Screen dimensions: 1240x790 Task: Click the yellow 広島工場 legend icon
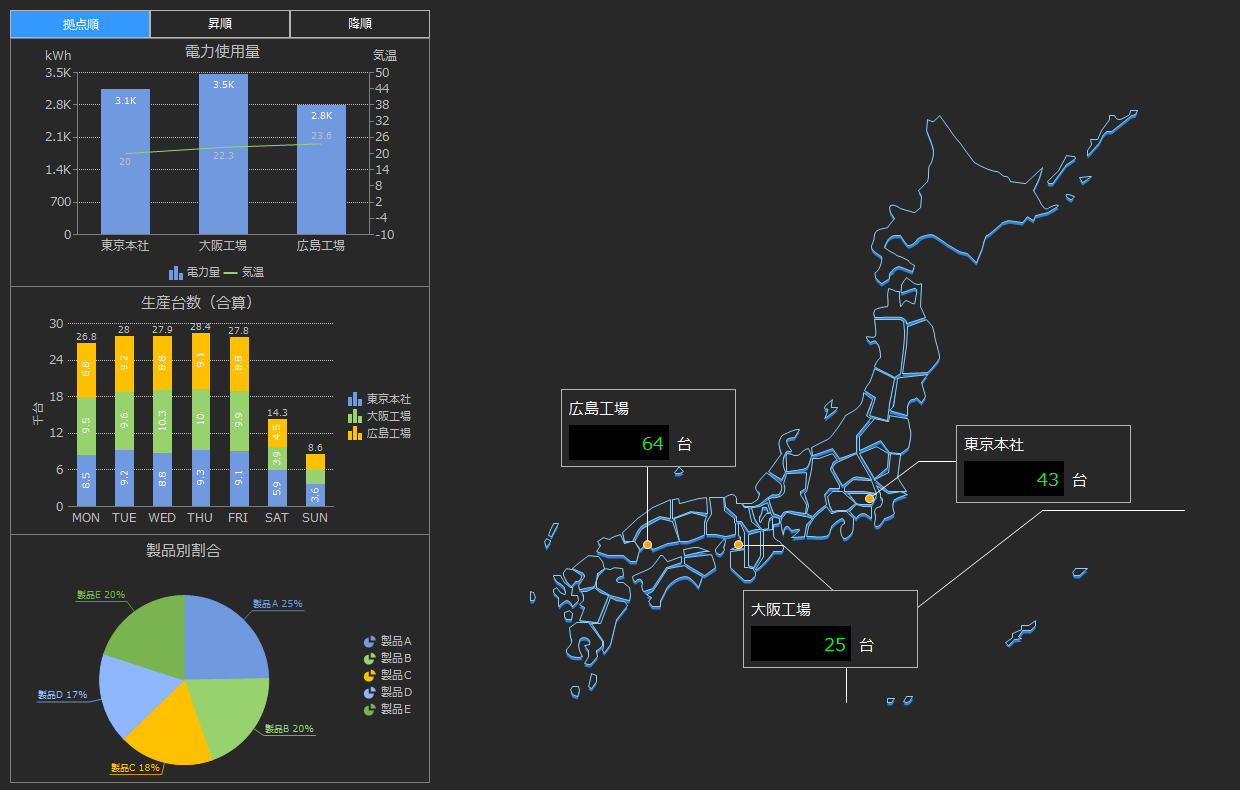[x=353, y=433]
